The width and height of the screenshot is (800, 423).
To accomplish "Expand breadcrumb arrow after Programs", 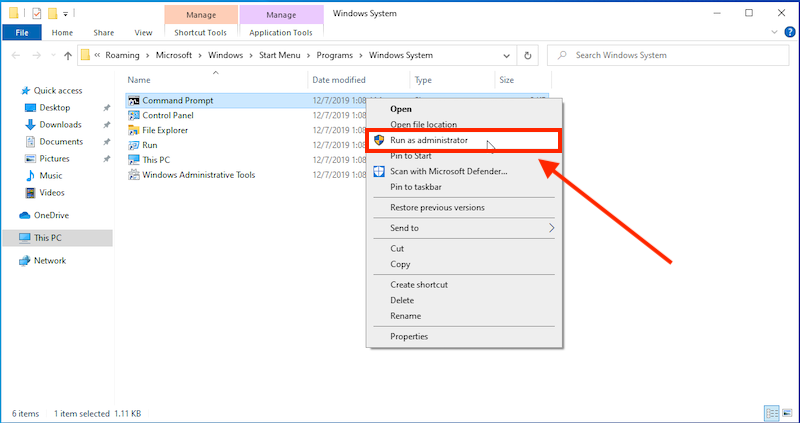I will point(361,56).
